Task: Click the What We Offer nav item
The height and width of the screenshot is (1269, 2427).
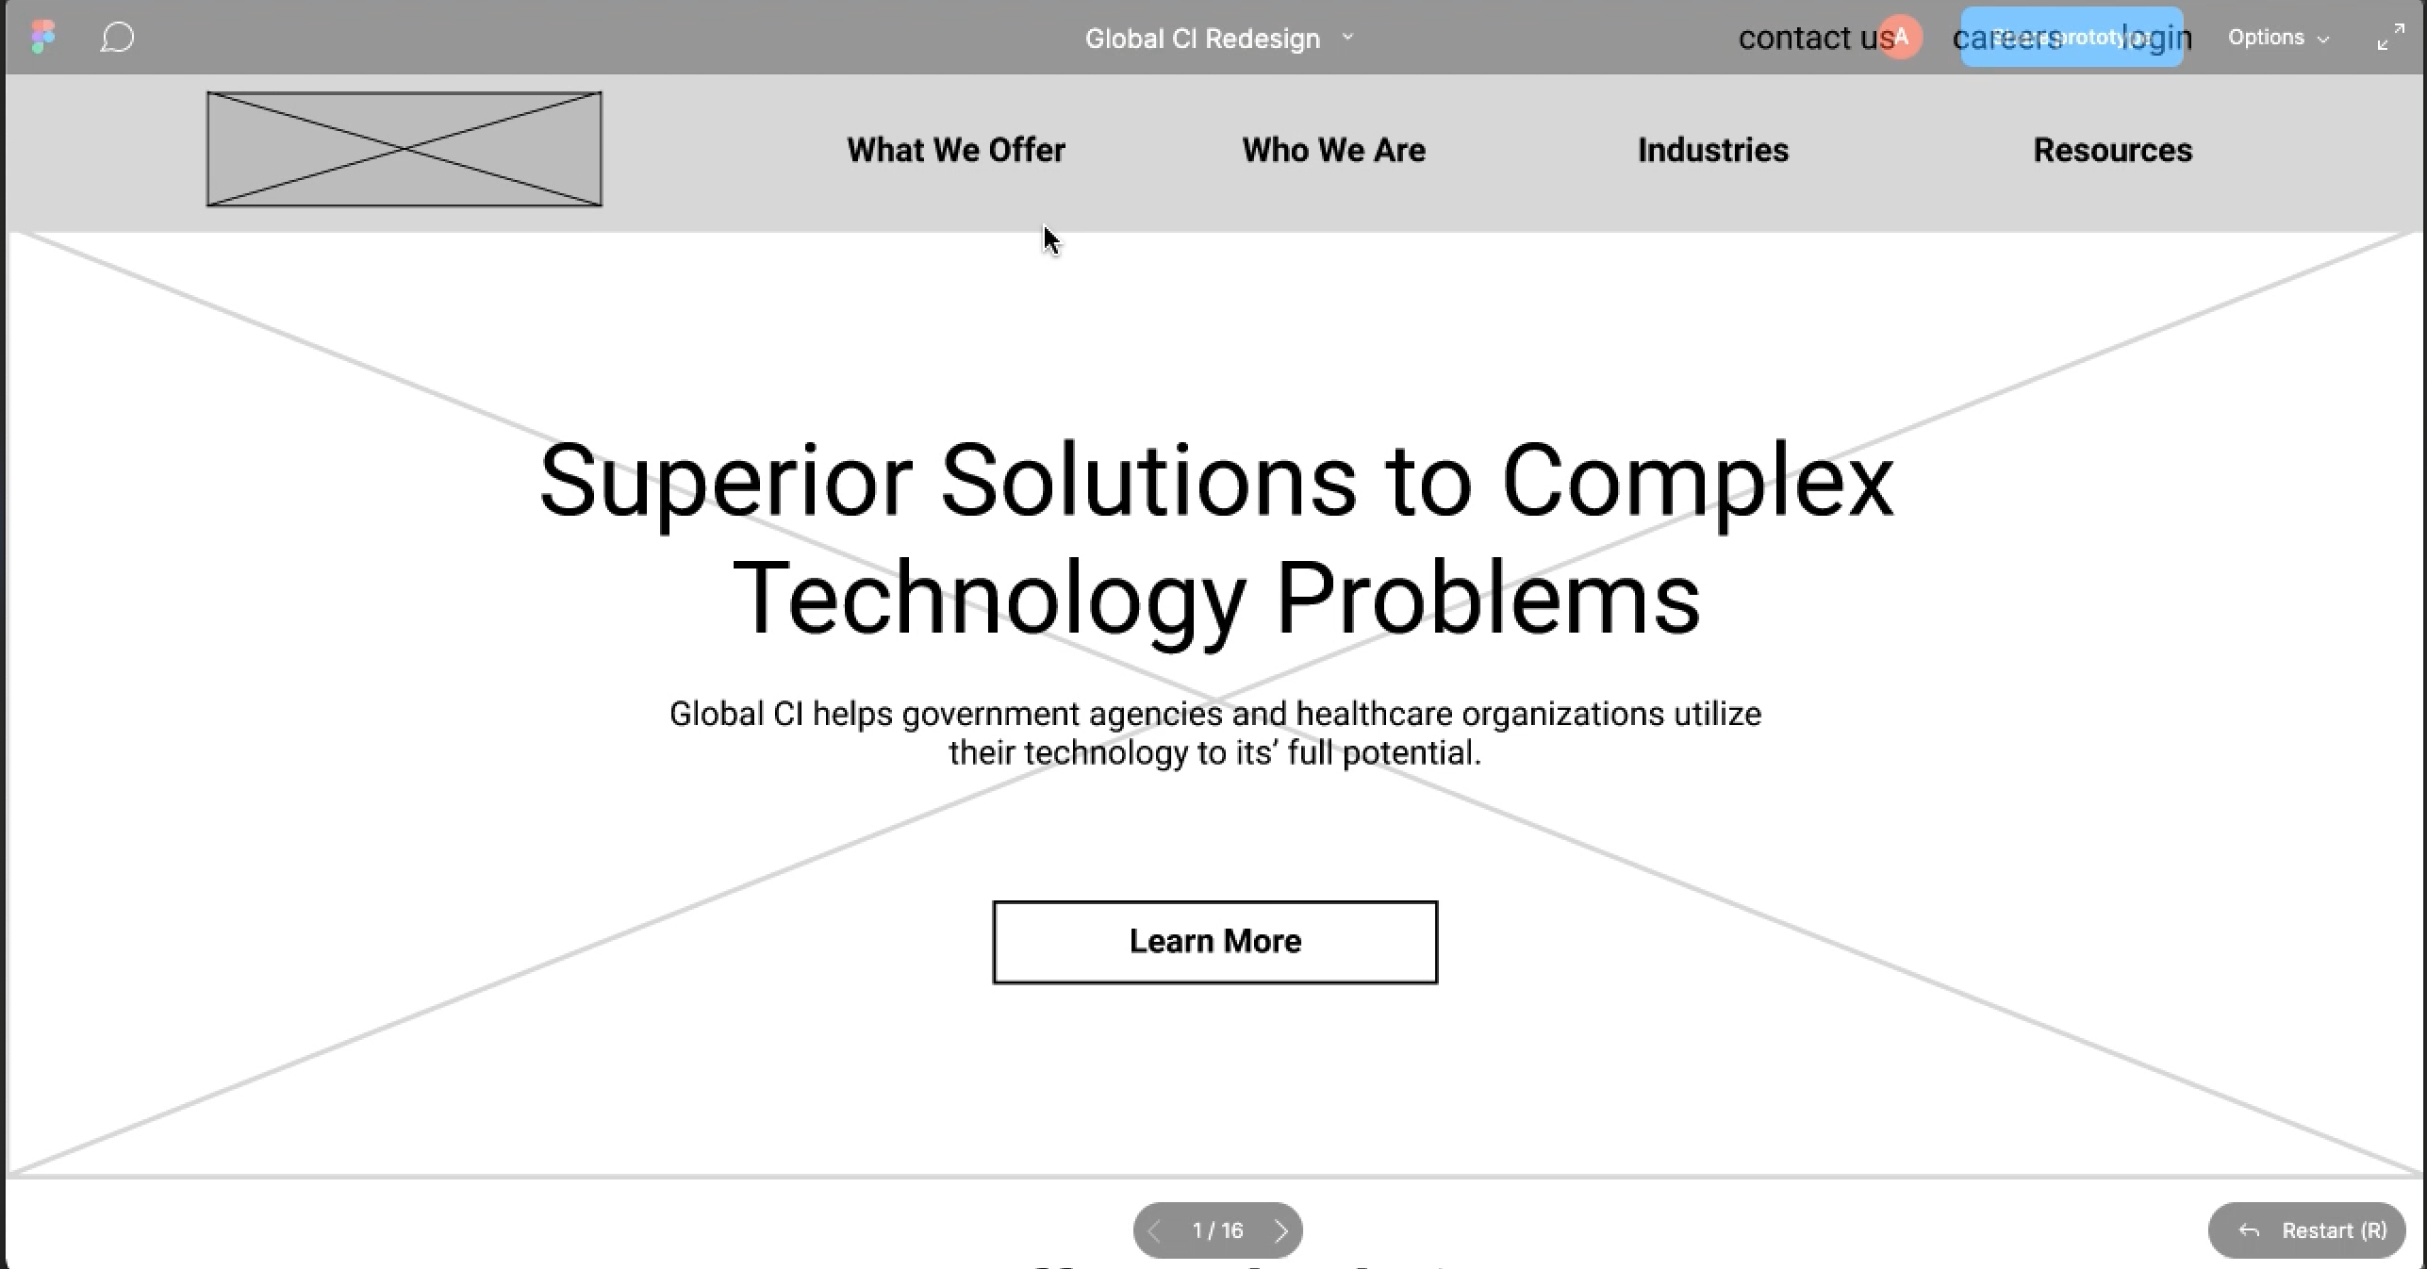Action: [x=955, y=149]
